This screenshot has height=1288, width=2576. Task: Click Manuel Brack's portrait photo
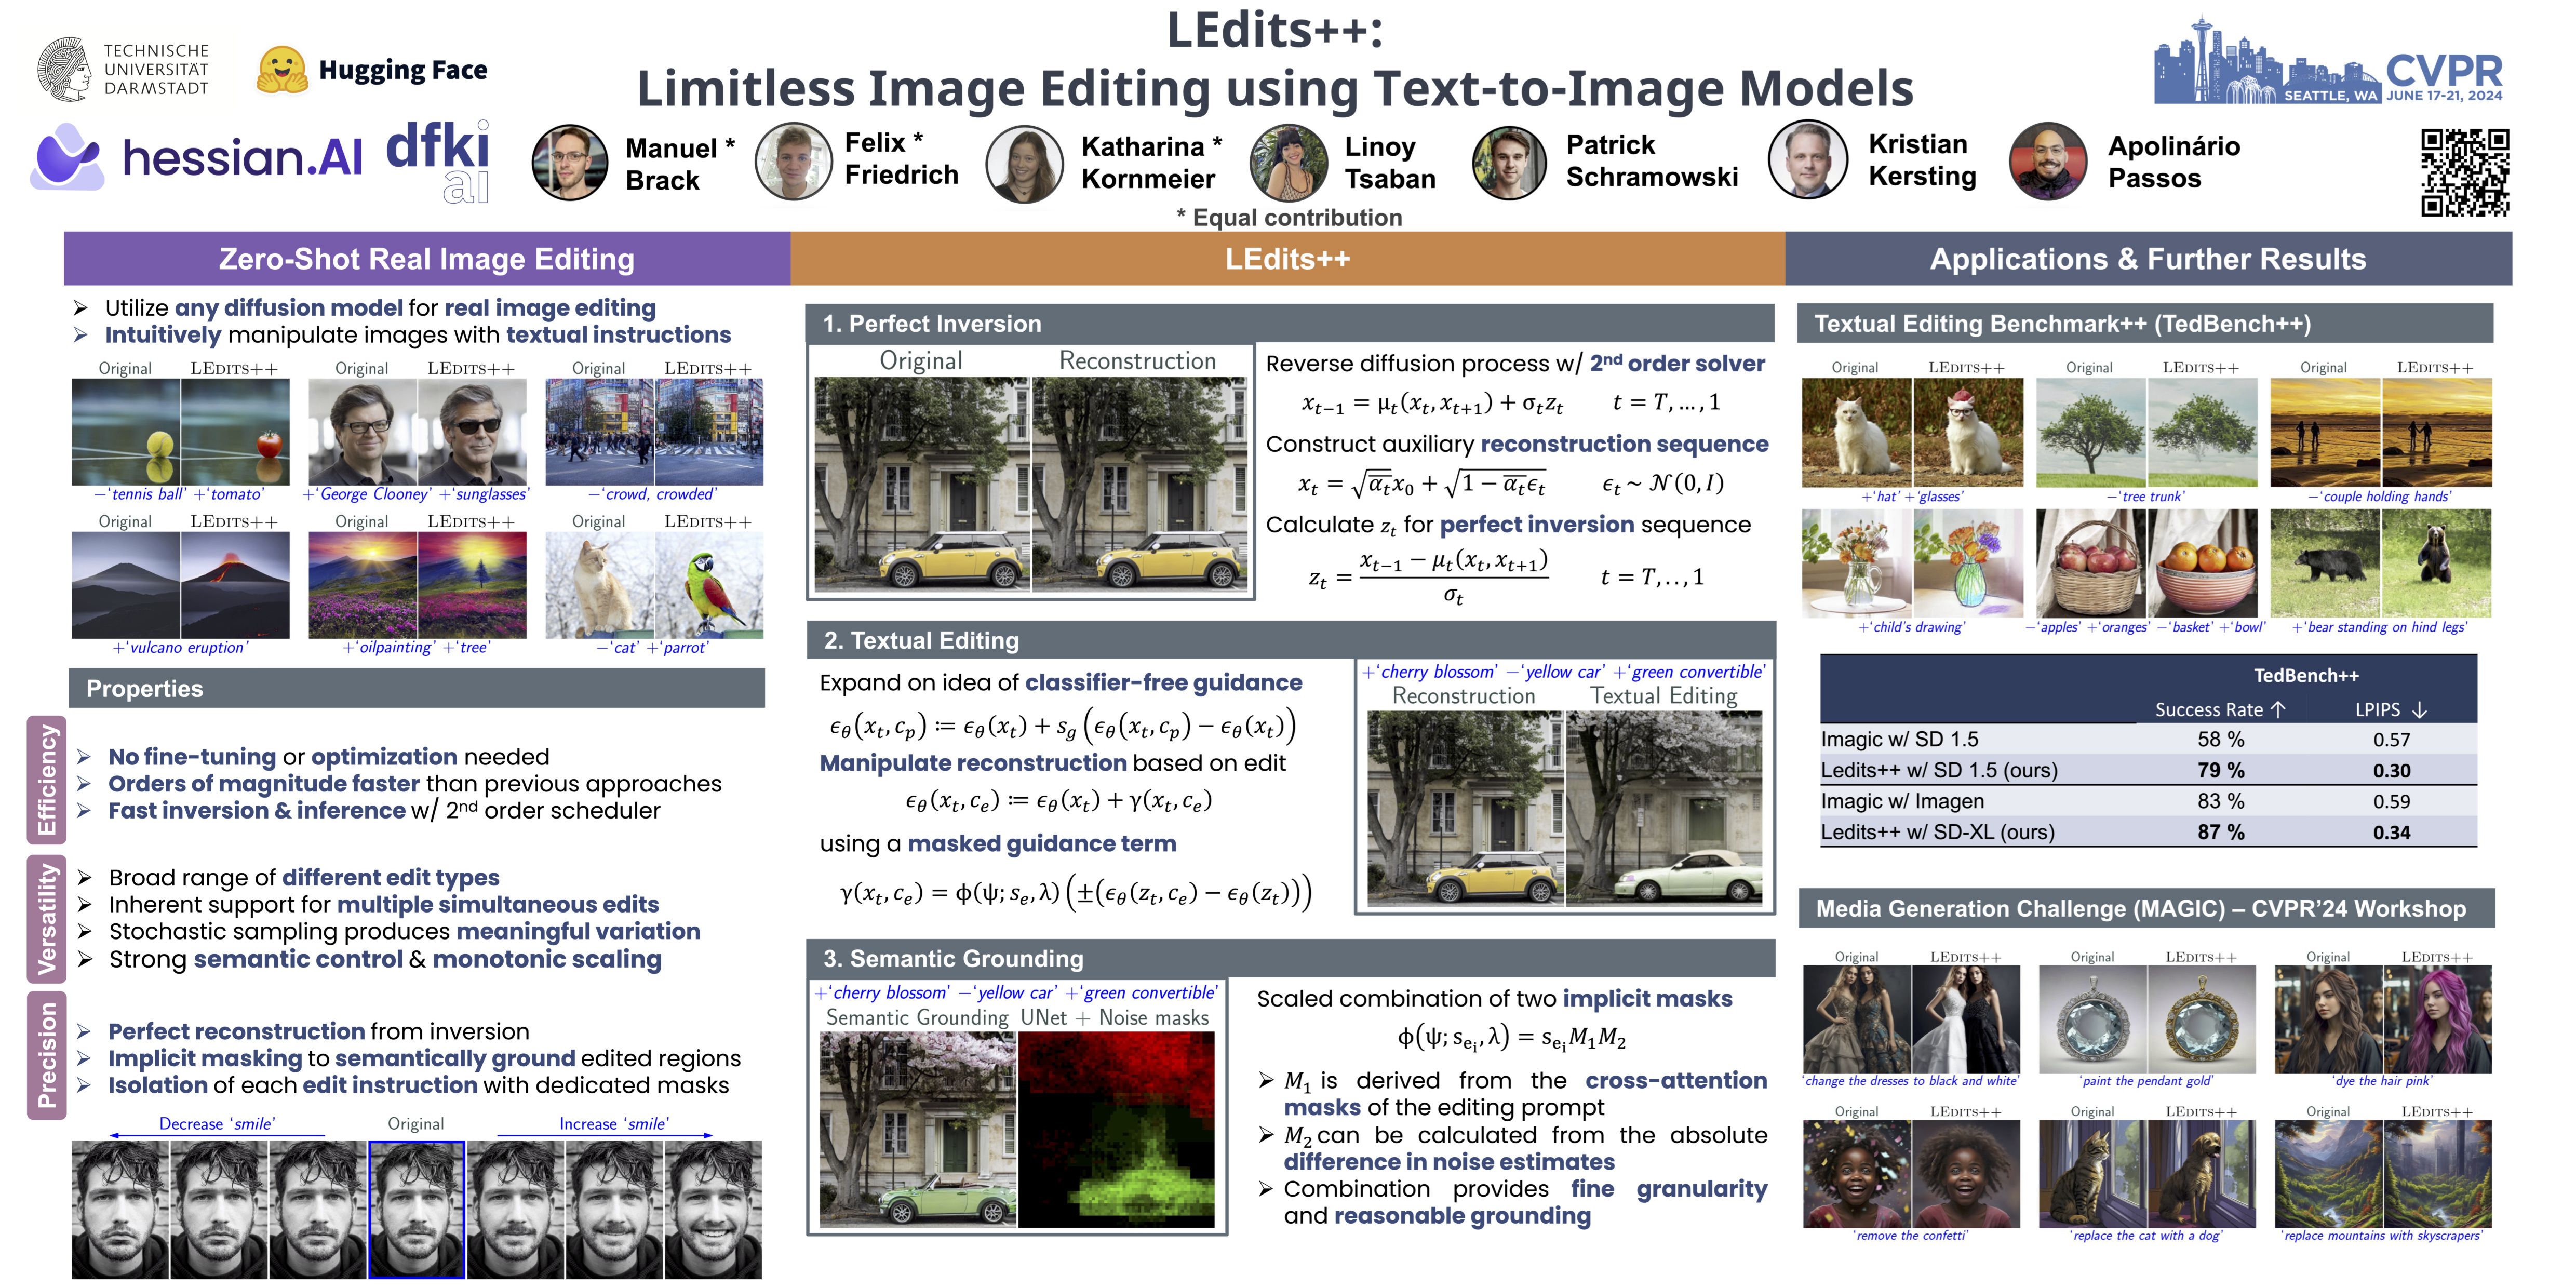(570, 163)
